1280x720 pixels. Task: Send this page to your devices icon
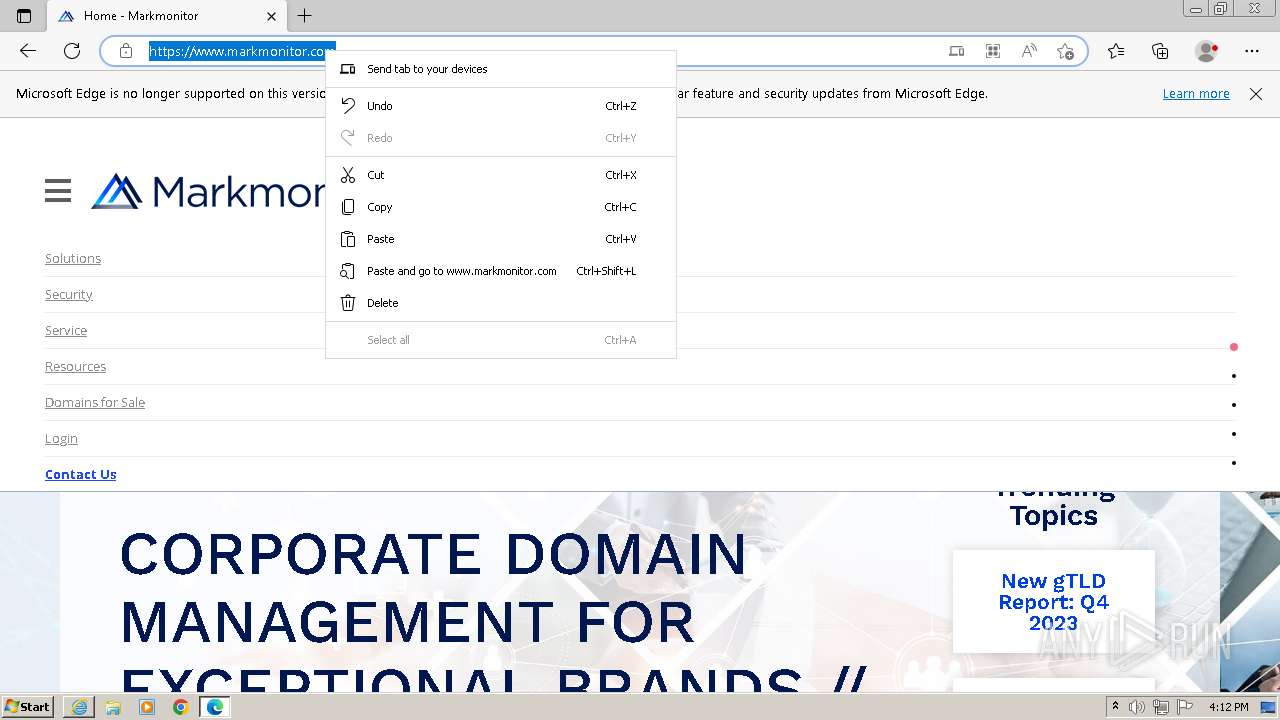click(x=957, y=51)
